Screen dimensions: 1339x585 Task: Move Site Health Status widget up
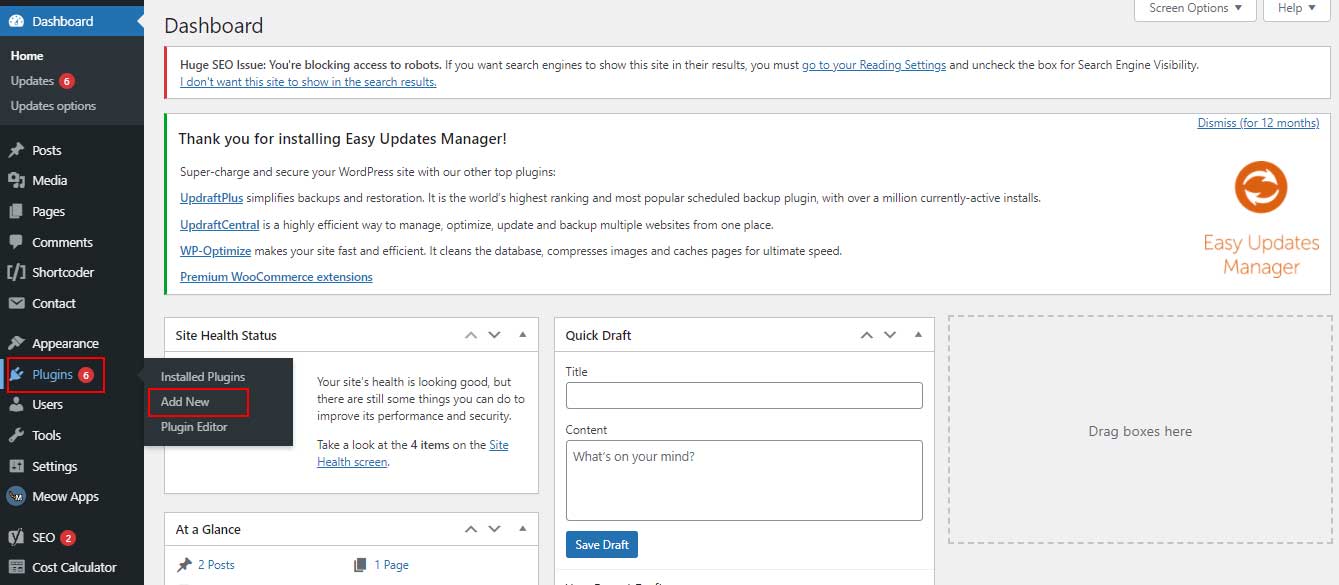tap(471, 335)
